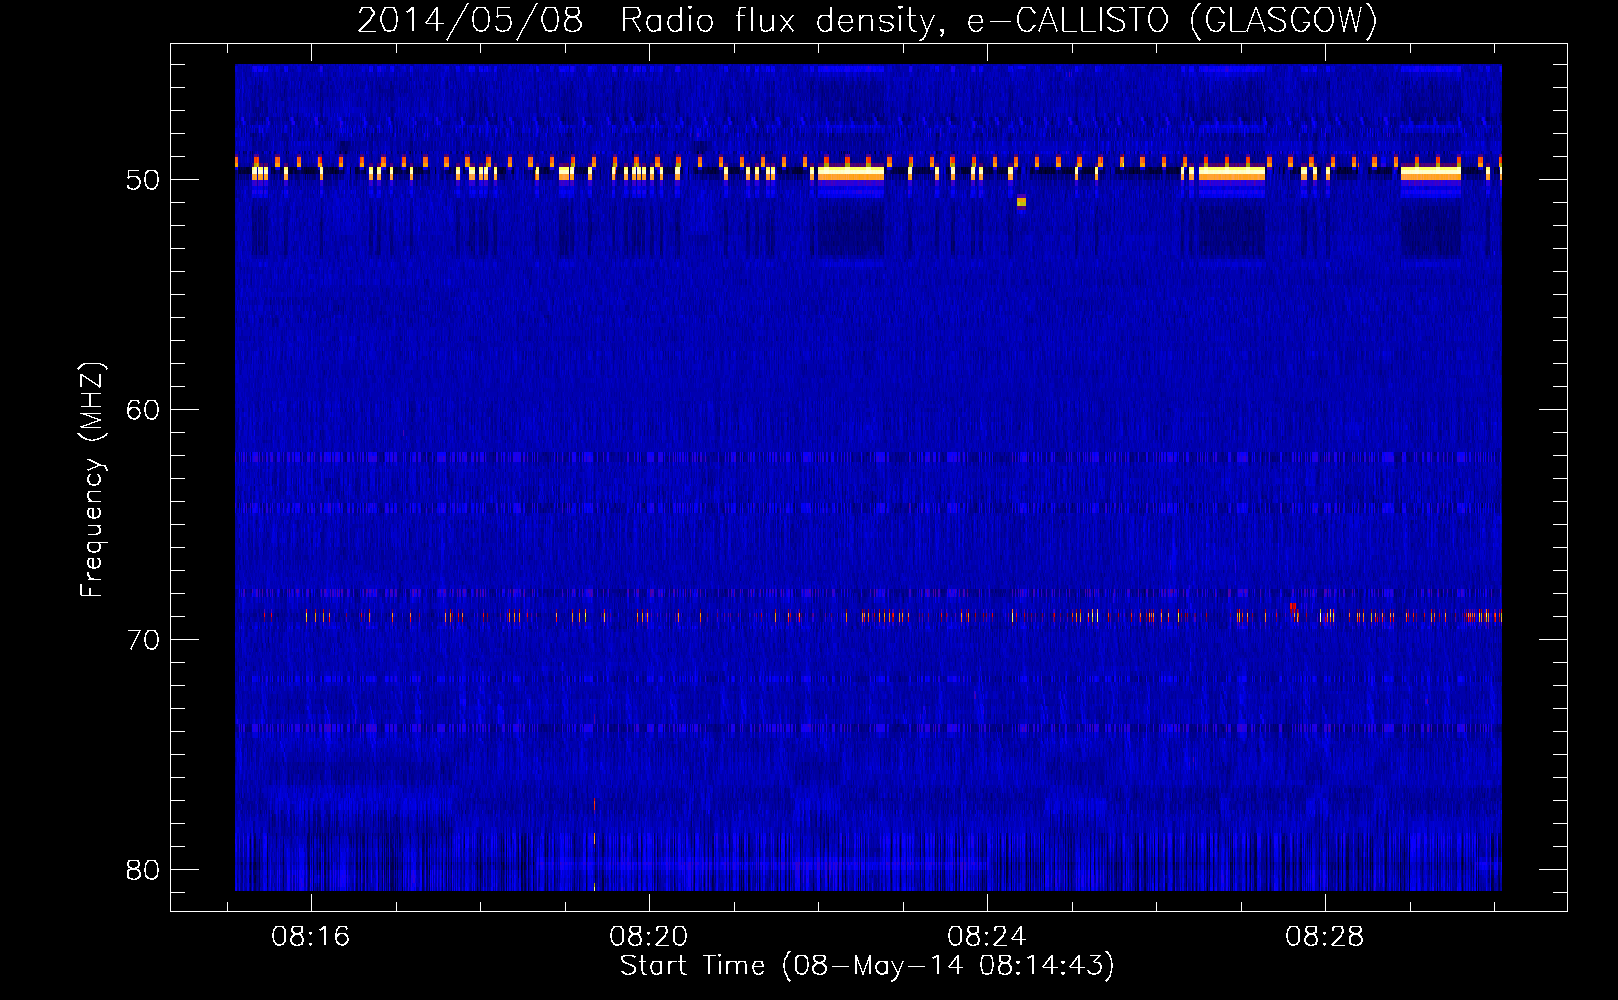This screenshot has width=1618, height=1000.
Task: Click the 'Start Time (08-May-14 08:14:43)' label
Action: (x=867, y=966)
